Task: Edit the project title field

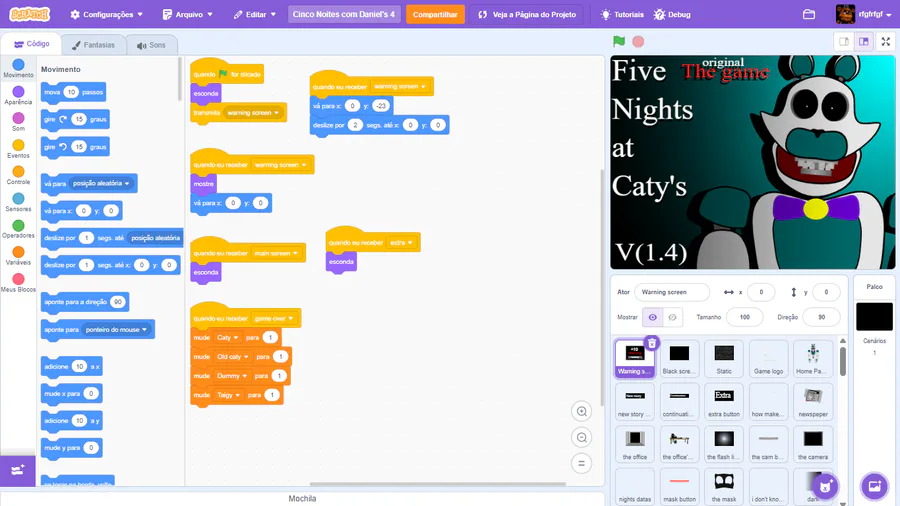Action: [x=344, y=14]
